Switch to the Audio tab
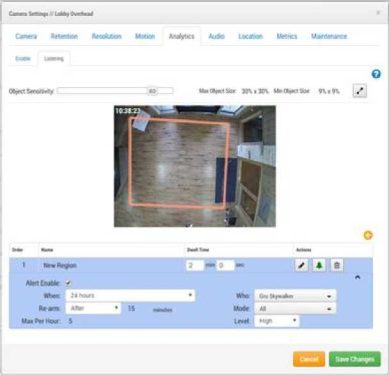389x375 pixels. click(216, 36)
